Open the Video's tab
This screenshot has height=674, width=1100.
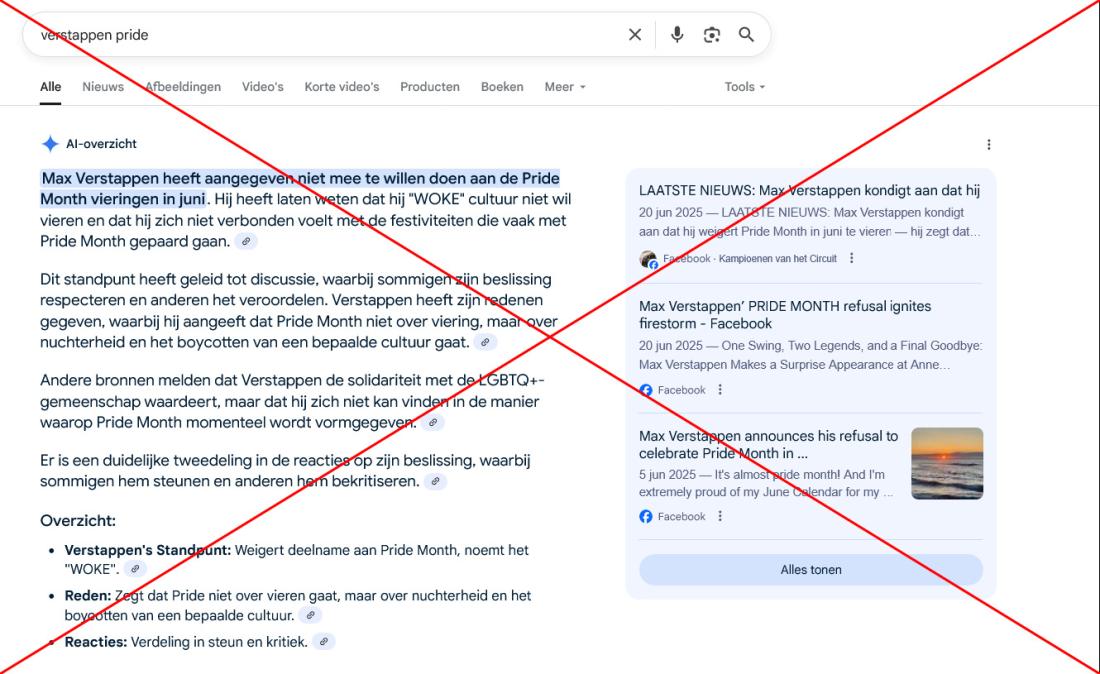point(263,87)
